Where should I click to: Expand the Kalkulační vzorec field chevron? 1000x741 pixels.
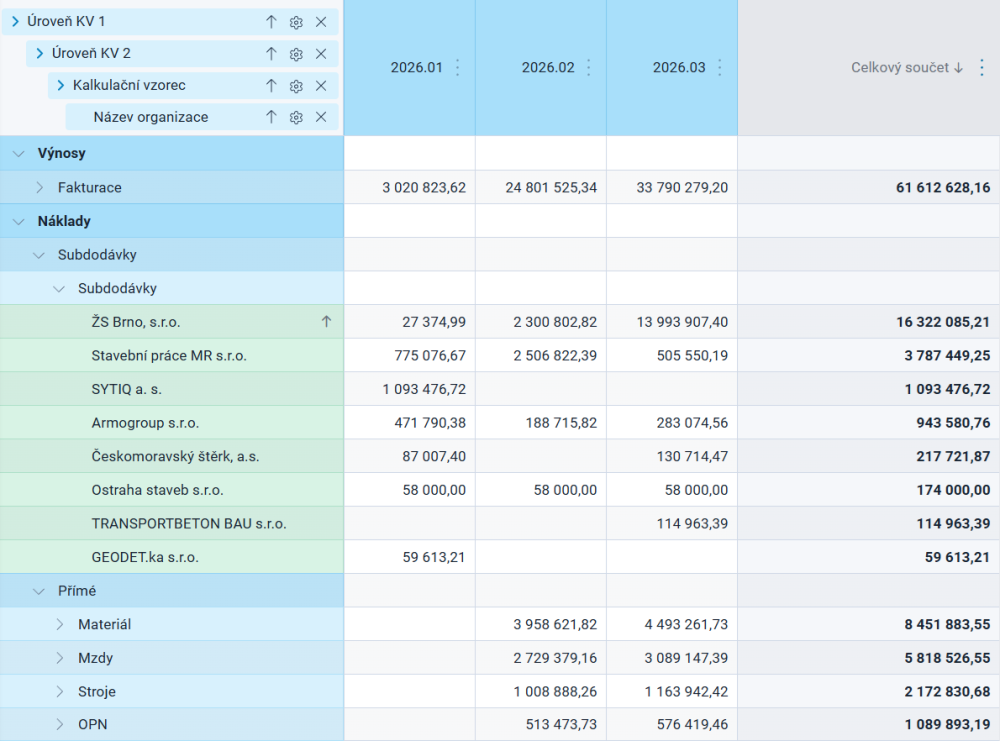61,85
